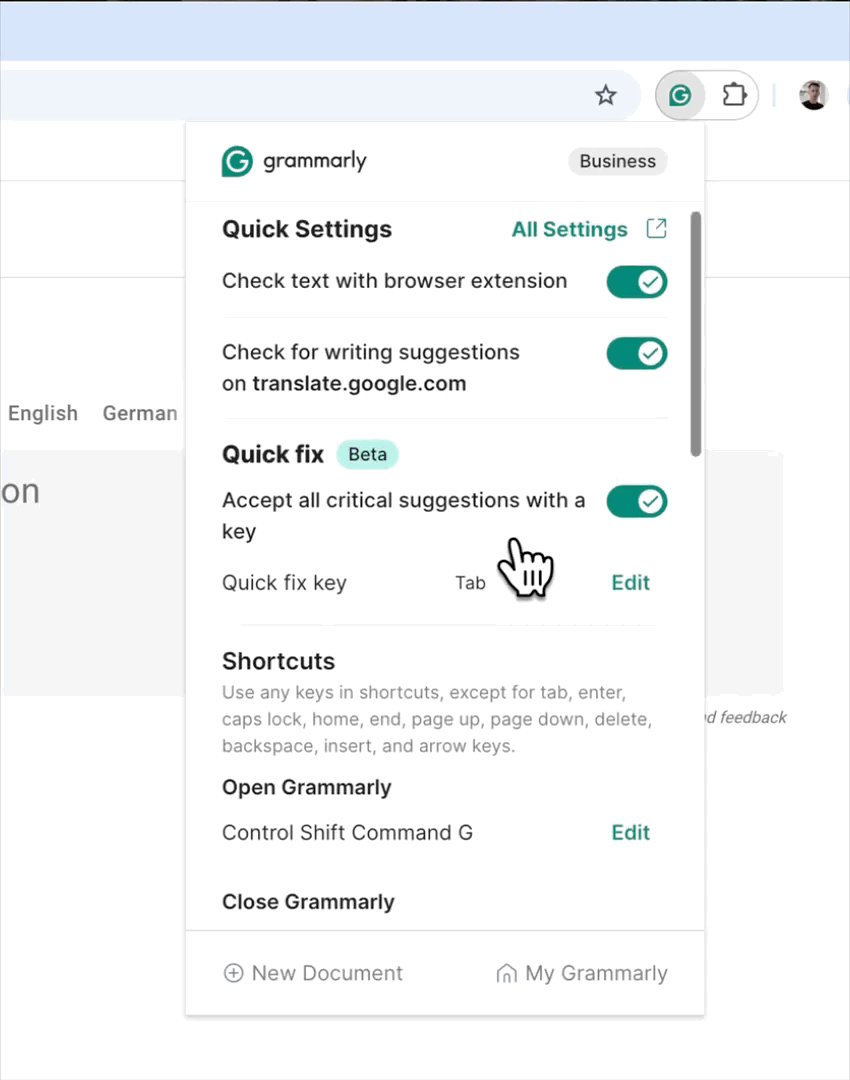This screenshot has height=1080, width=850.
Task: Click the bookmark star icon
Action: [x=606, y=95]
